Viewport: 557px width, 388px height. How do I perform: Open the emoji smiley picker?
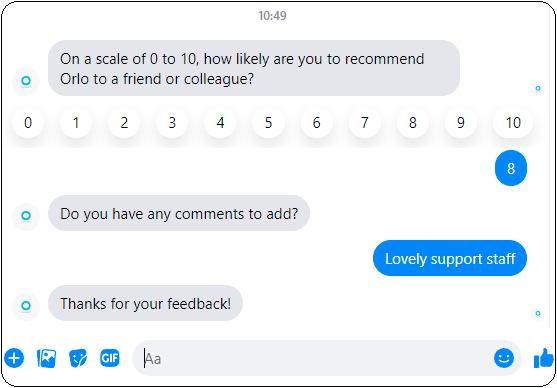point(504,358)
